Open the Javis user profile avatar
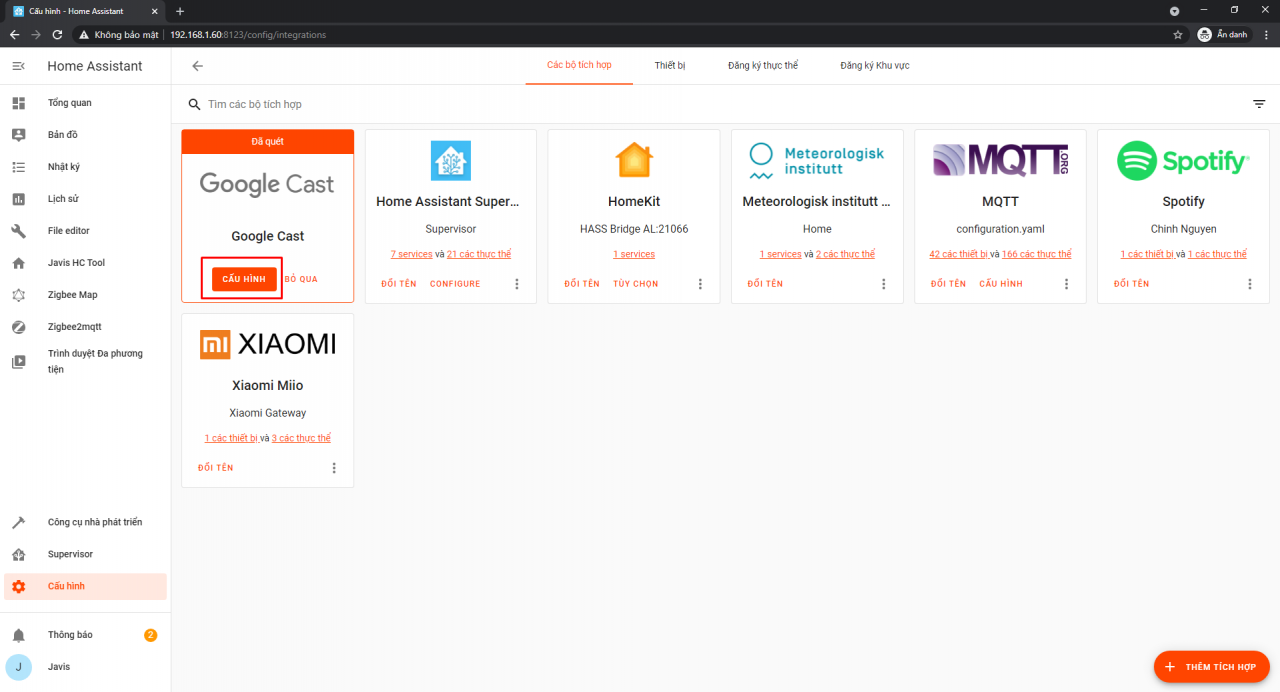Image resolution: width=1280 pixels, height=692 pixels. [18, 667]
